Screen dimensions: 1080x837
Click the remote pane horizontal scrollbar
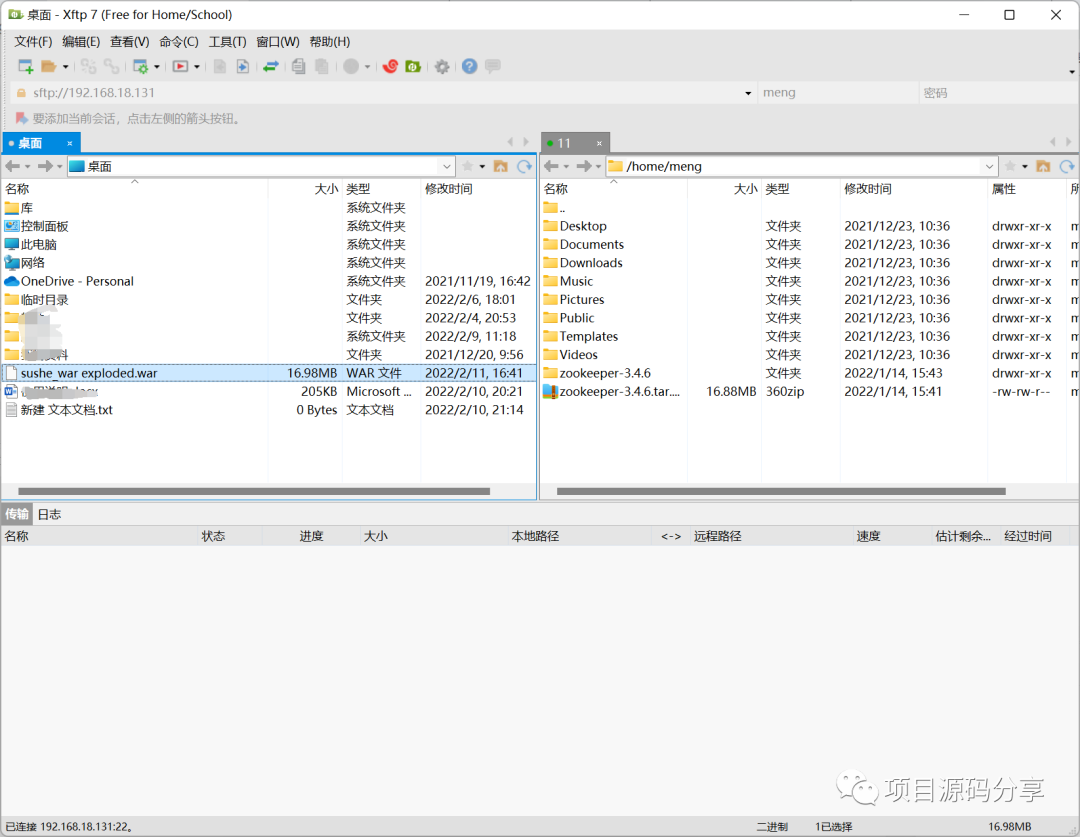click(781, 491)
